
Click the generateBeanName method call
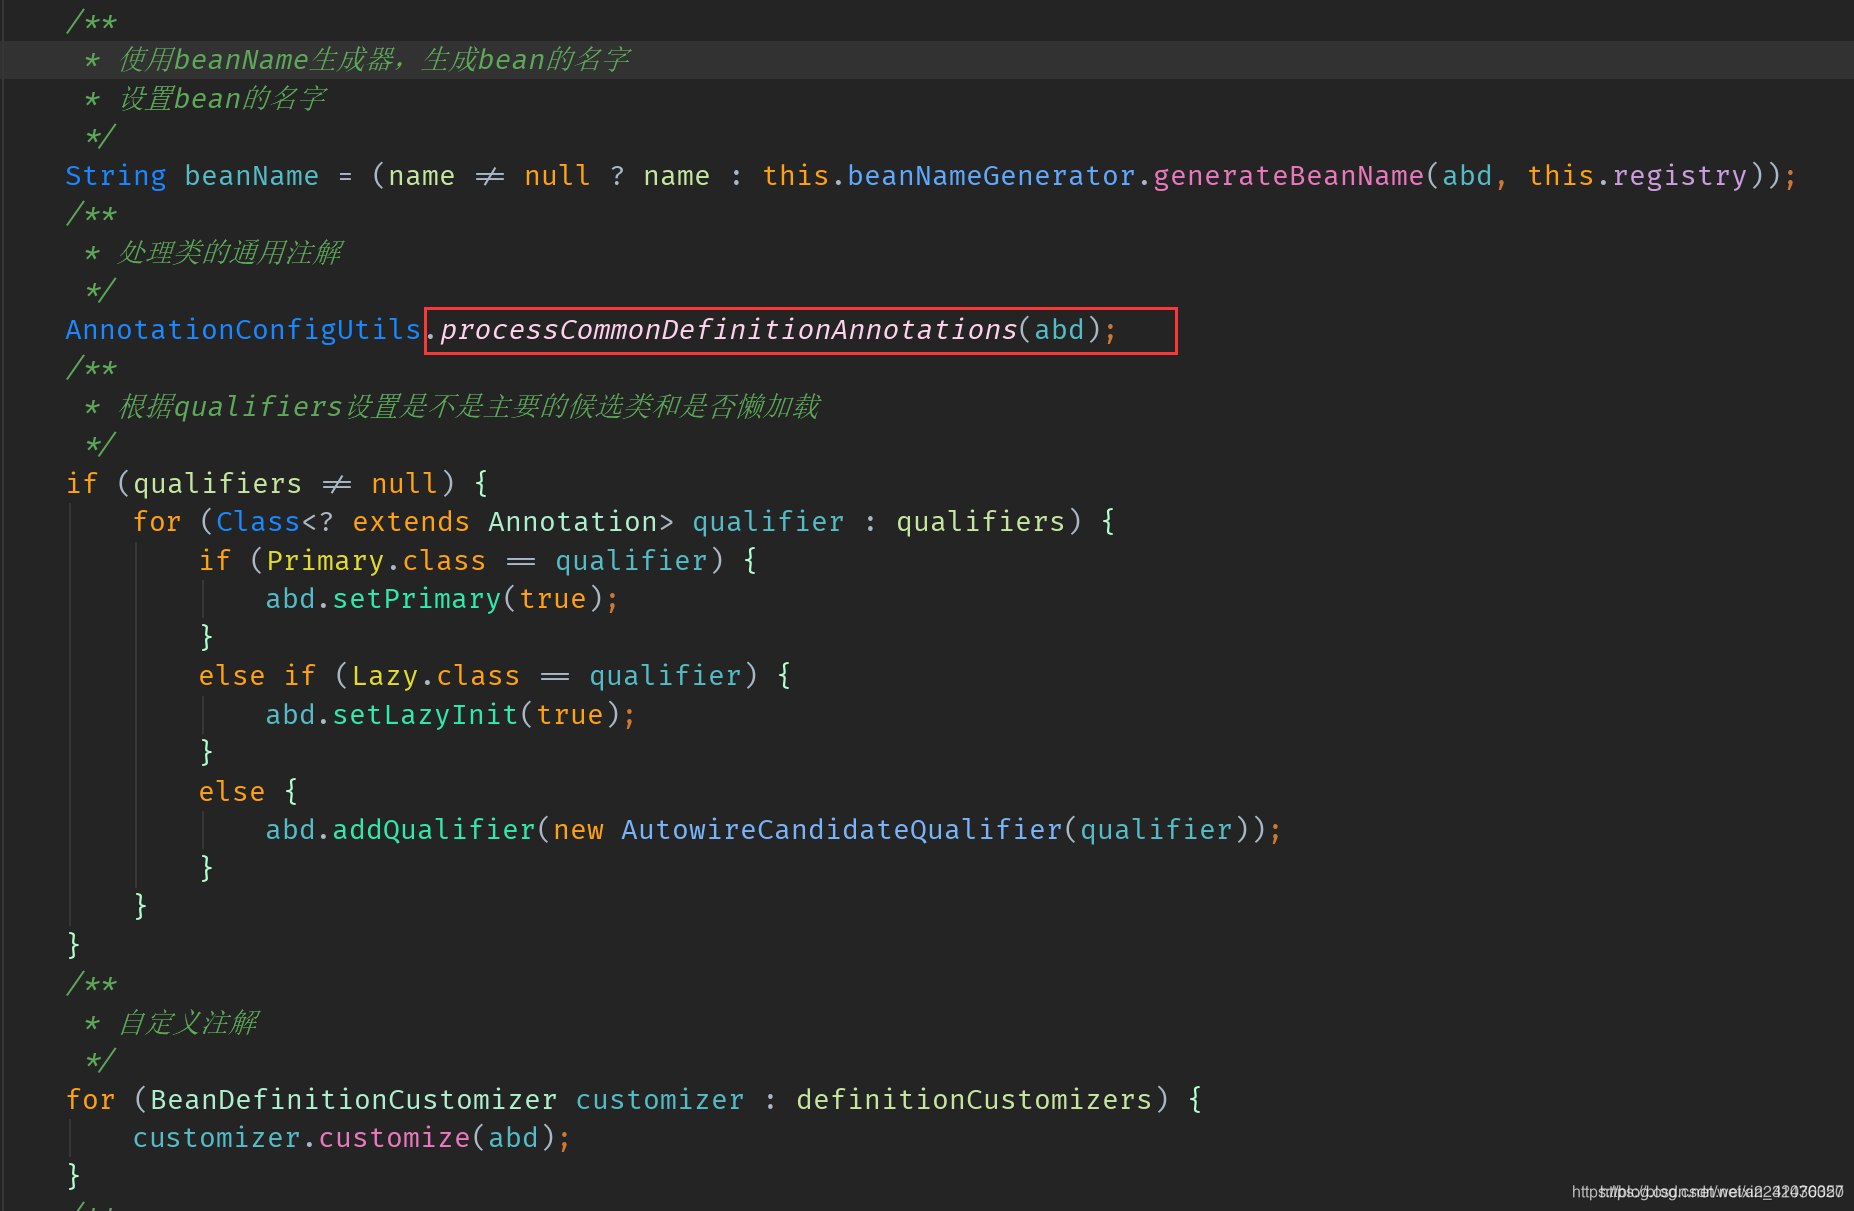pos(1288,176)
